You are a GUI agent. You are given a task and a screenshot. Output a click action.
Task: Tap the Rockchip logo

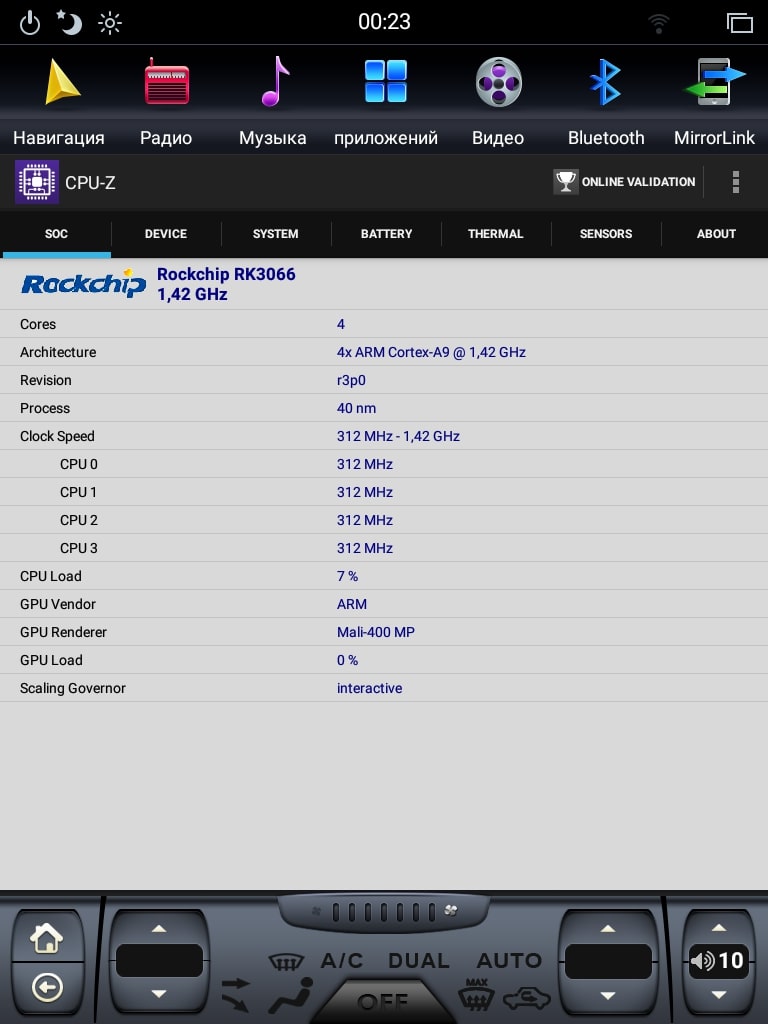(84, 283)
